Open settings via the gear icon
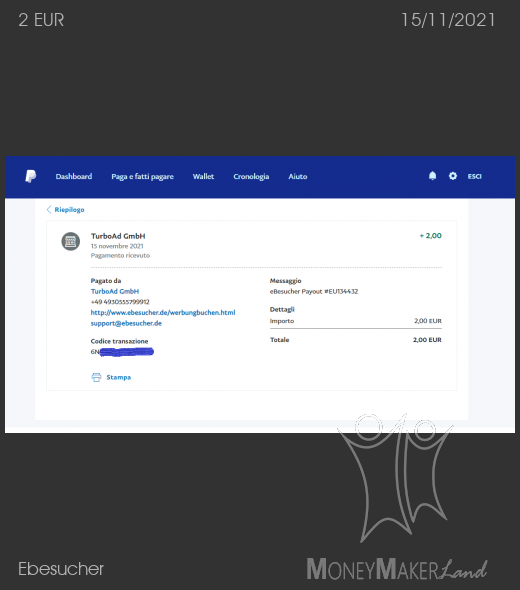520x590 pixels. [x=453, y=176]
